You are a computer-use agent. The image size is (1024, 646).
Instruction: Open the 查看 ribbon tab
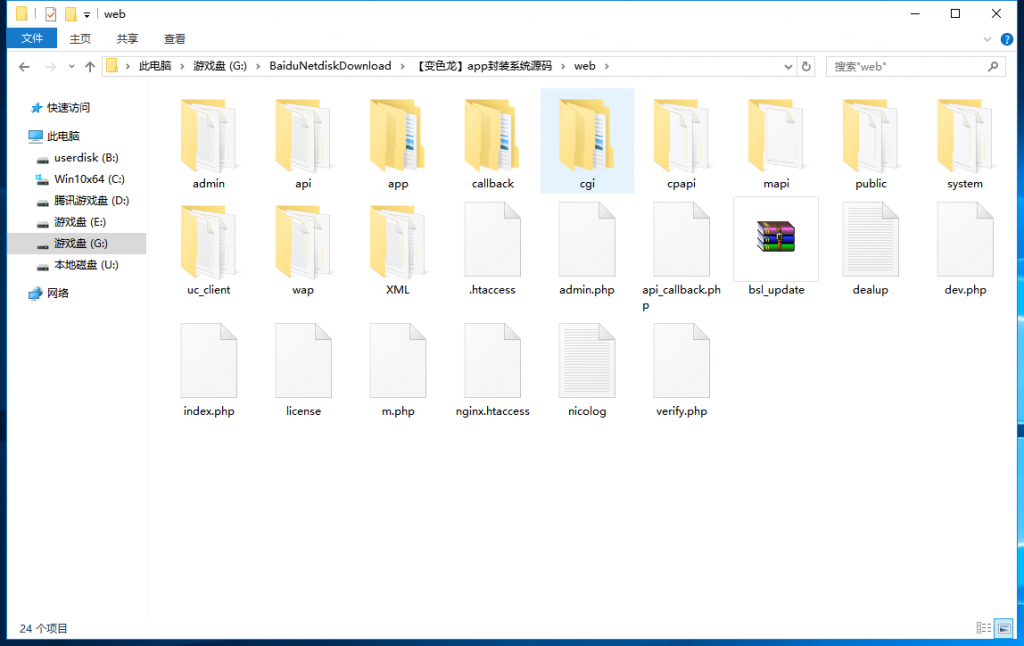tap(175, 39)
